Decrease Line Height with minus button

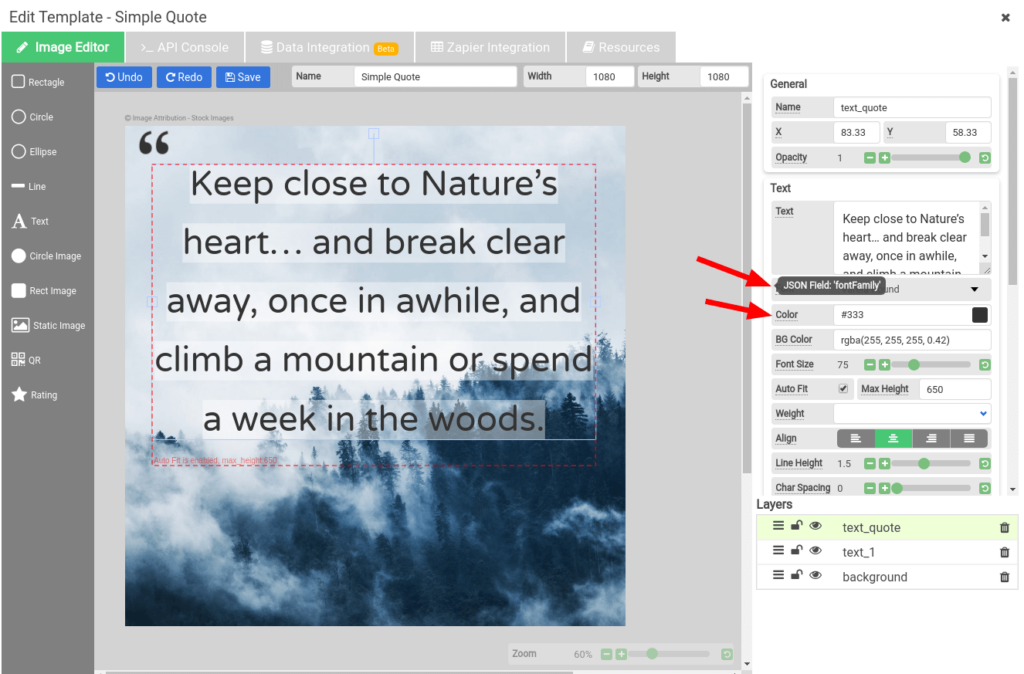click(x=869, y=464)
